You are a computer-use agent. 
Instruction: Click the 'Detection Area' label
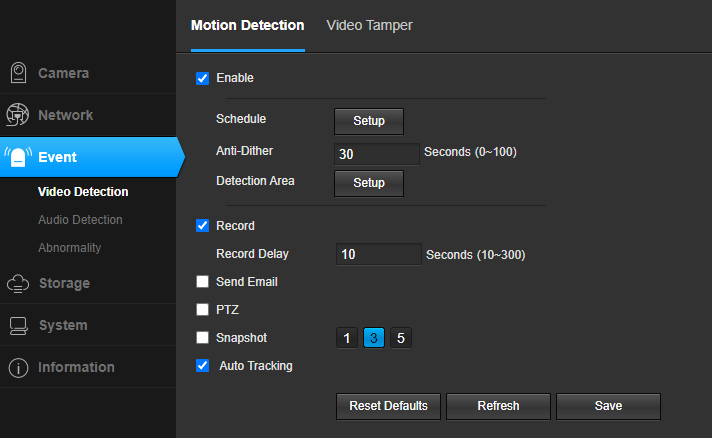(x=255, y=181)
